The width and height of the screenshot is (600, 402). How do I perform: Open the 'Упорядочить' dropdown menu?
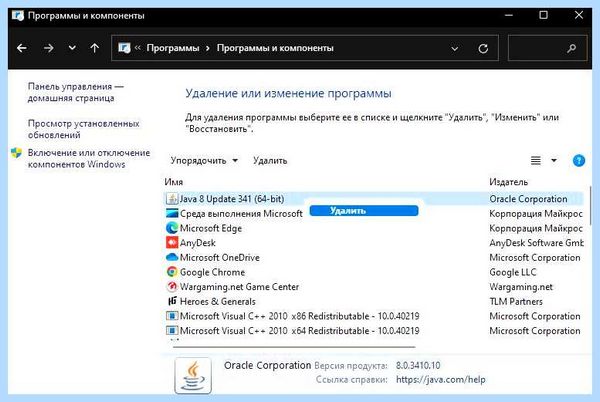tap(204, 161)
